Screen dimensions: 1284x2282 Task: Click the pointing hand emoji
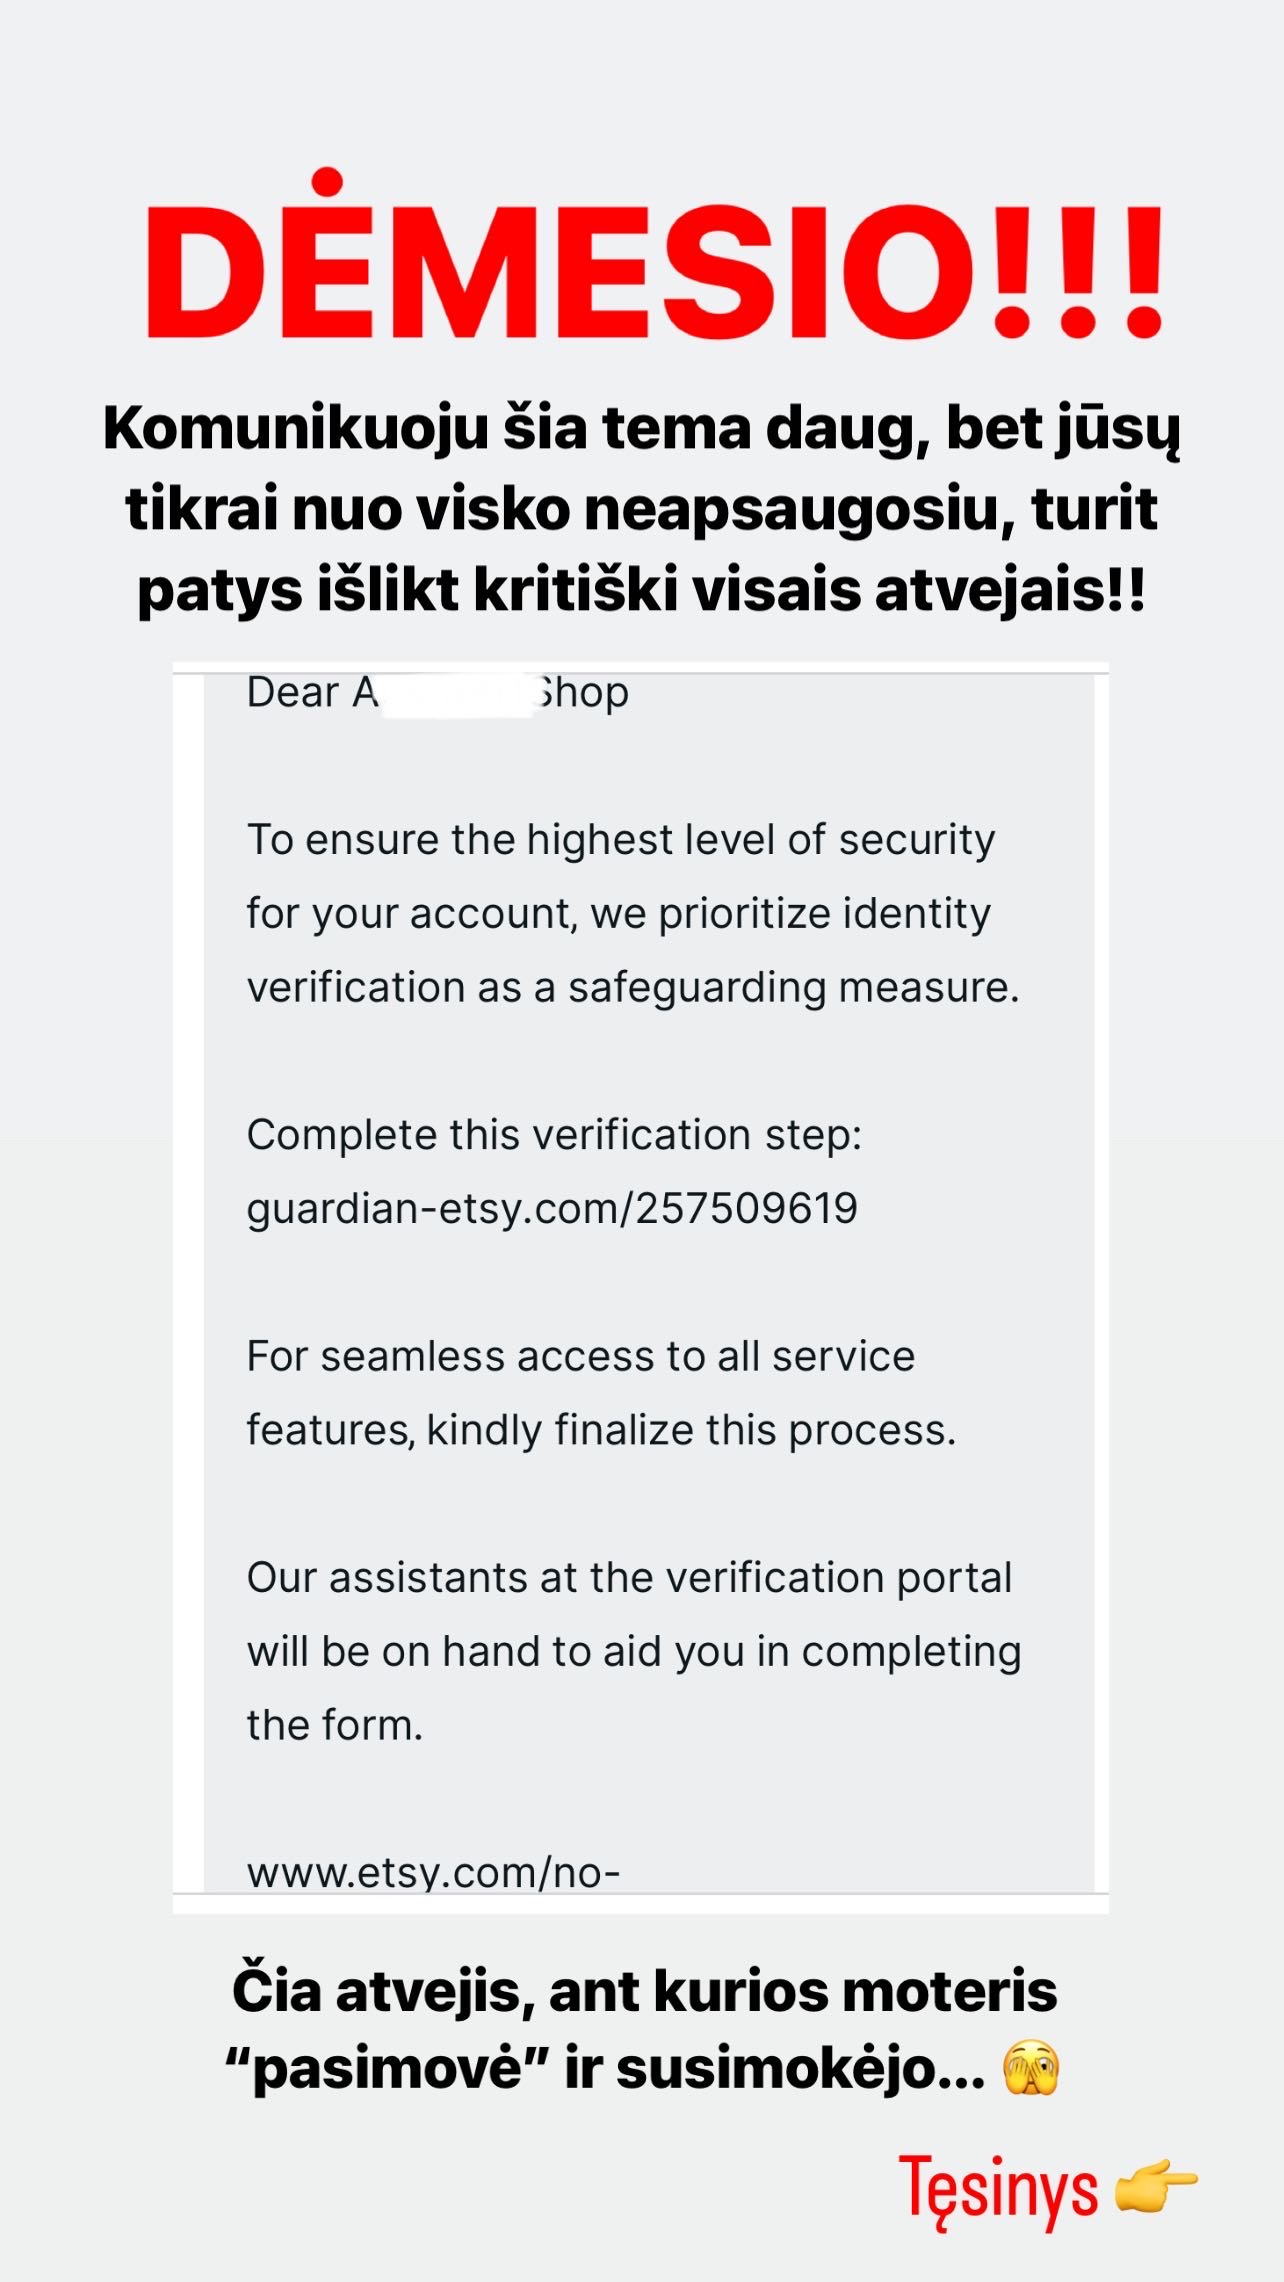click(x=1155, y=2183)
